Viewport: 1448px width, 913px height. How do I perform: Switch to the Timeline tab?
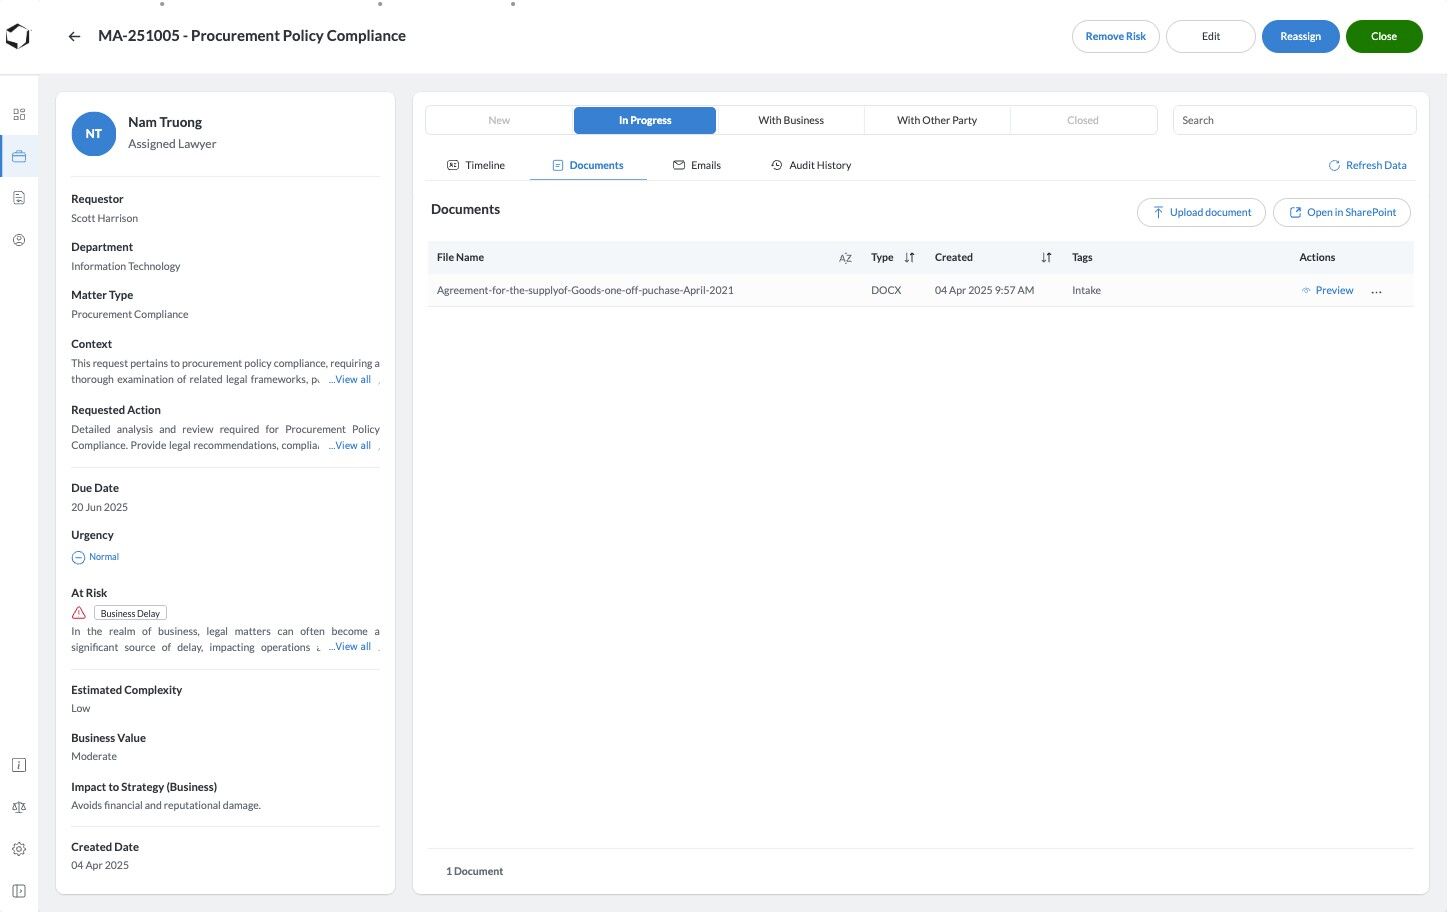(476, 165)
